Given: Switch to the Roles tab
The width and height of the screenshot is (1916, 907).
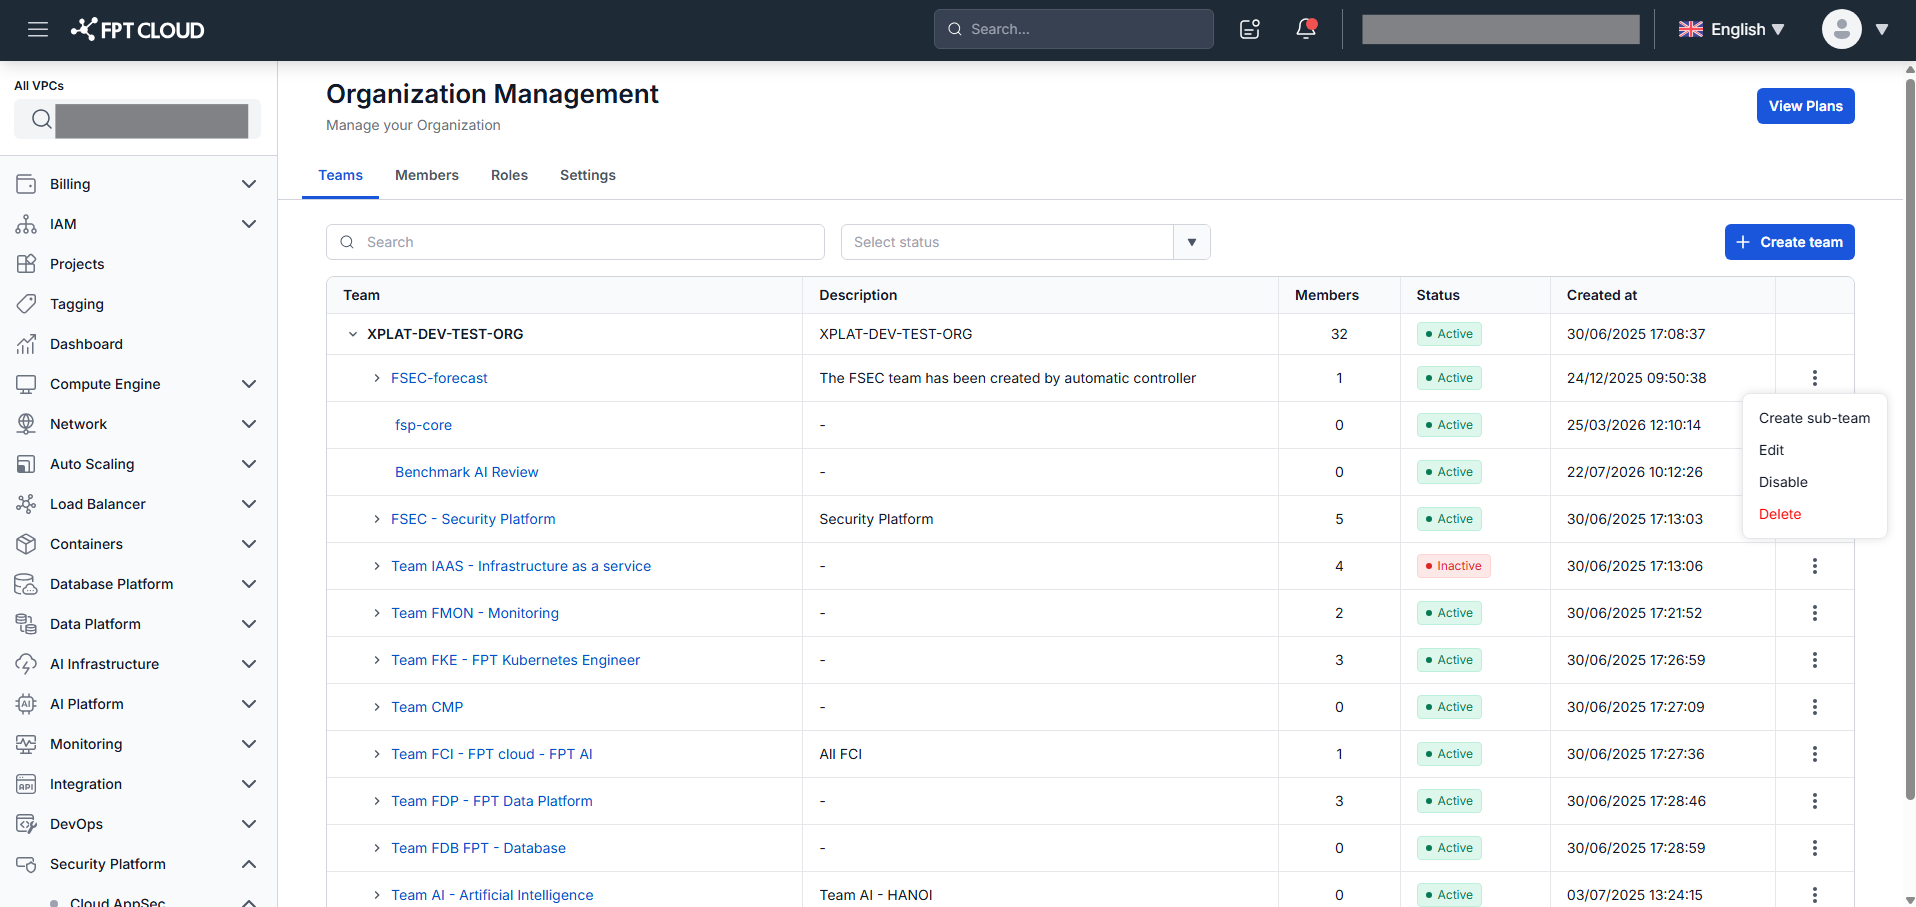Looking at the screenshot, I should [509, 175].
